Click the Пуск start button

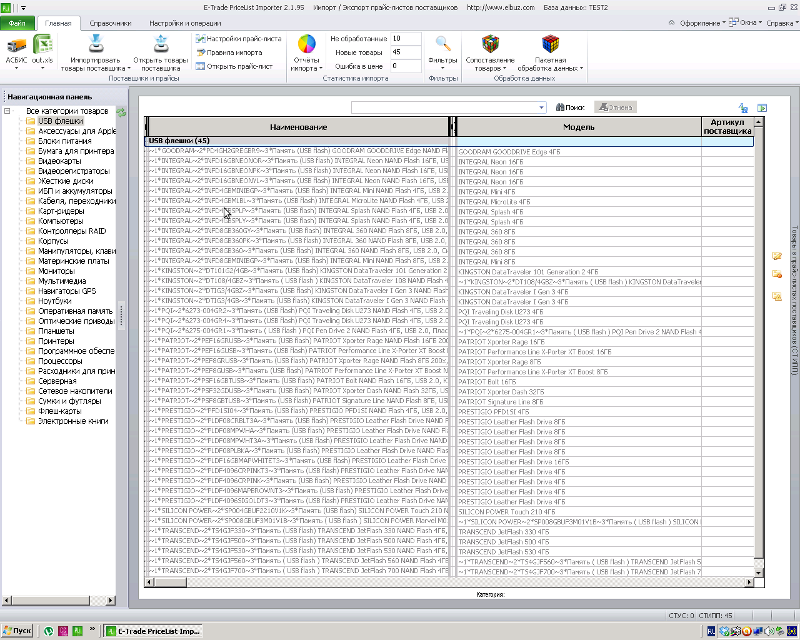[x=16, y=631]
